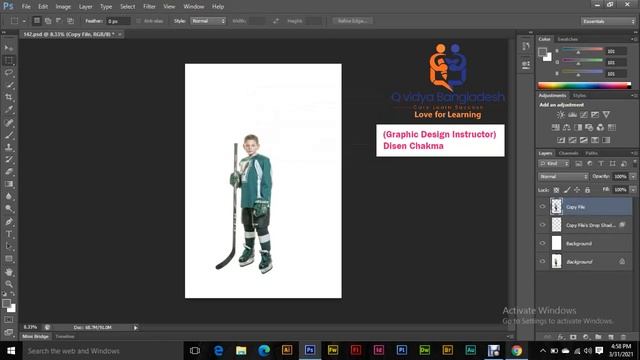Select the Rectangular Marquee tool
The height and width of the screenshot is (360, 640).
coord(9,60)
